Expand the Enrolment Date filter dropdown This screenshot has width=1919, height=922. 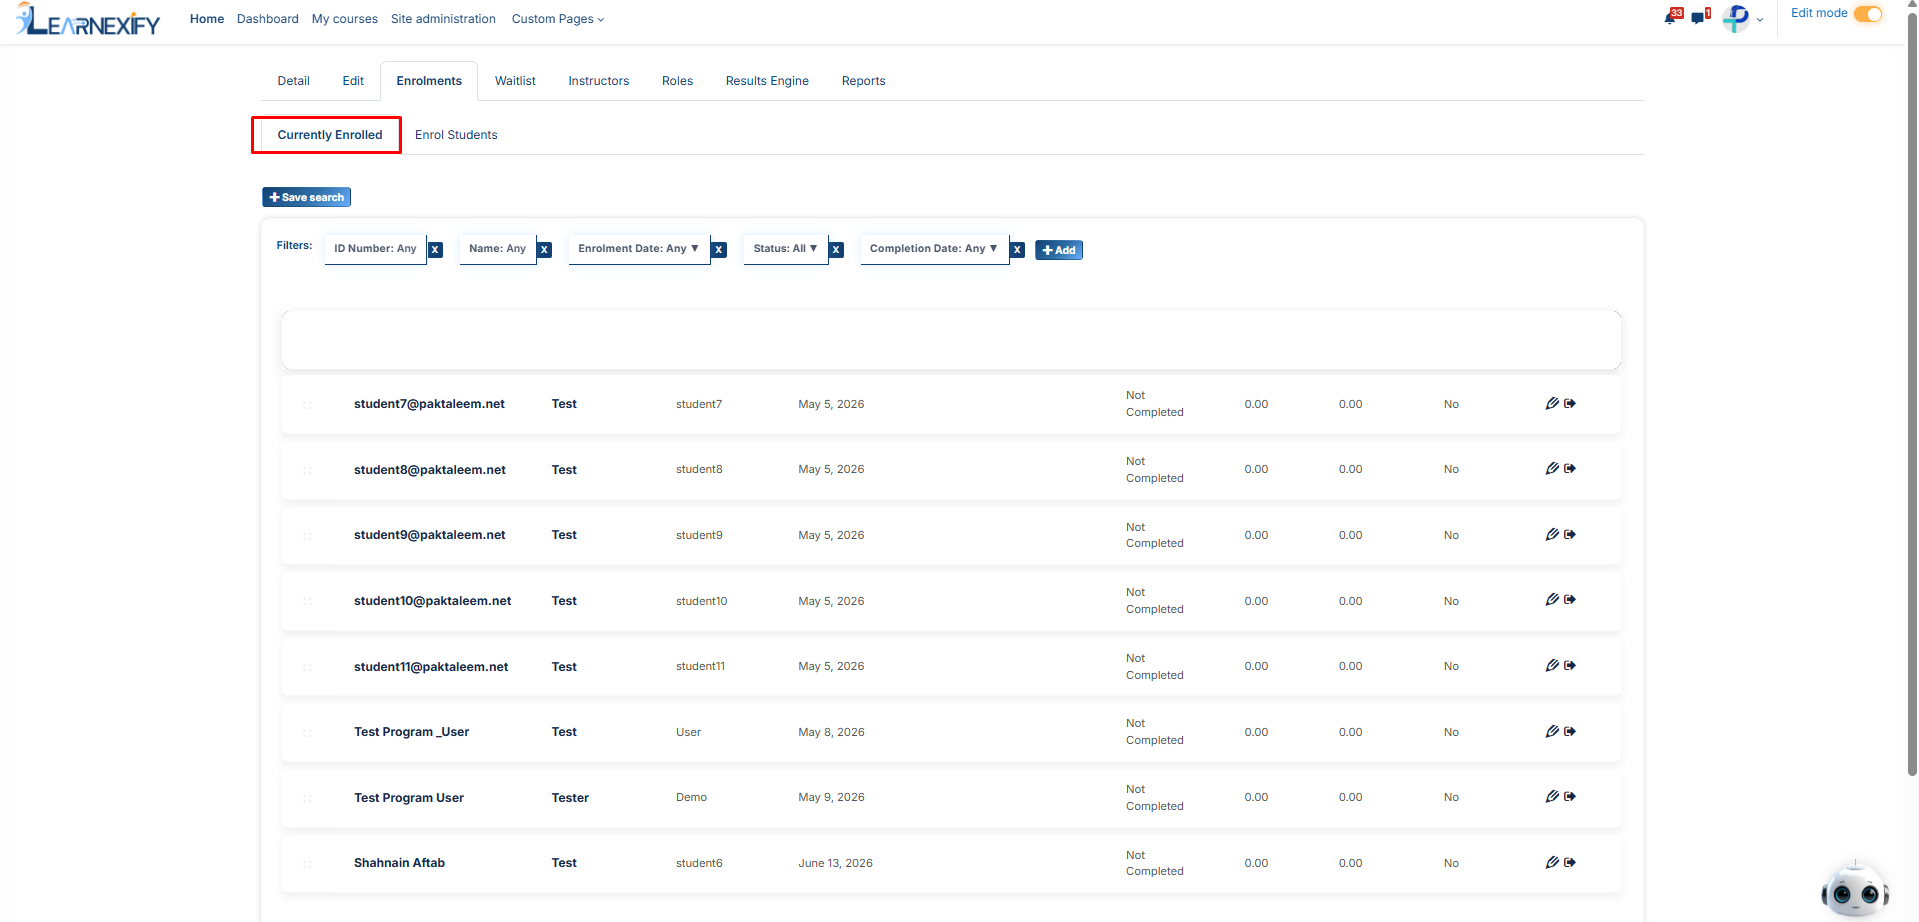pyautogui.click(x=638, y=249)
